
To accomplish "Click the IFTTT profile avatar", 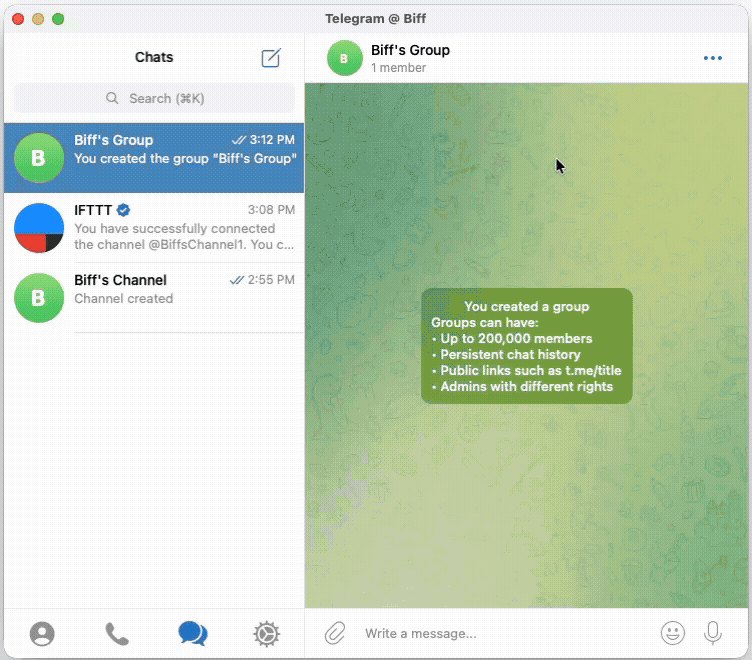I will 39,228.
